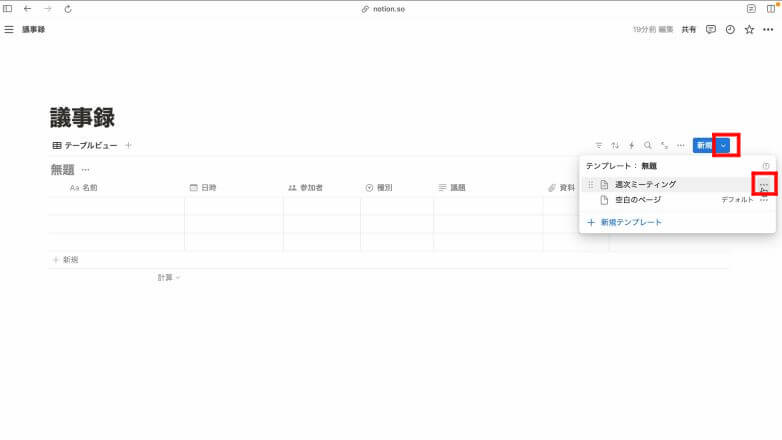Open automations via lightning bolt icon

tap(631, 145)
